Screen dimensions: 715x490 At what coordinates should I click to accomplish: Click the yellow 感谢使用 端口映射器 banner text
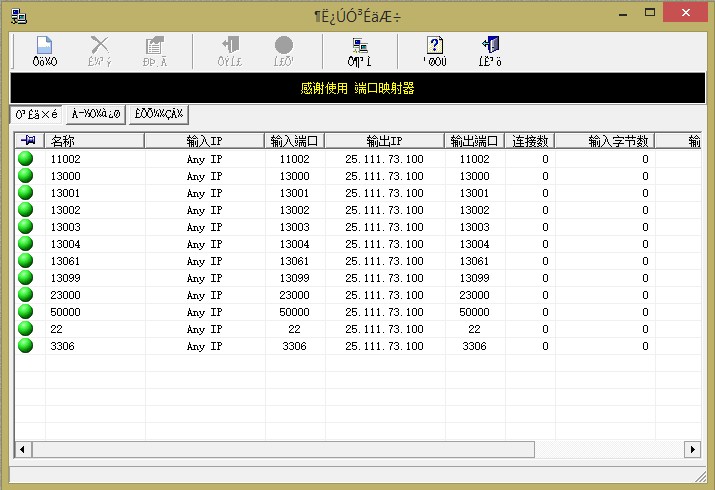tap(358, 88)
